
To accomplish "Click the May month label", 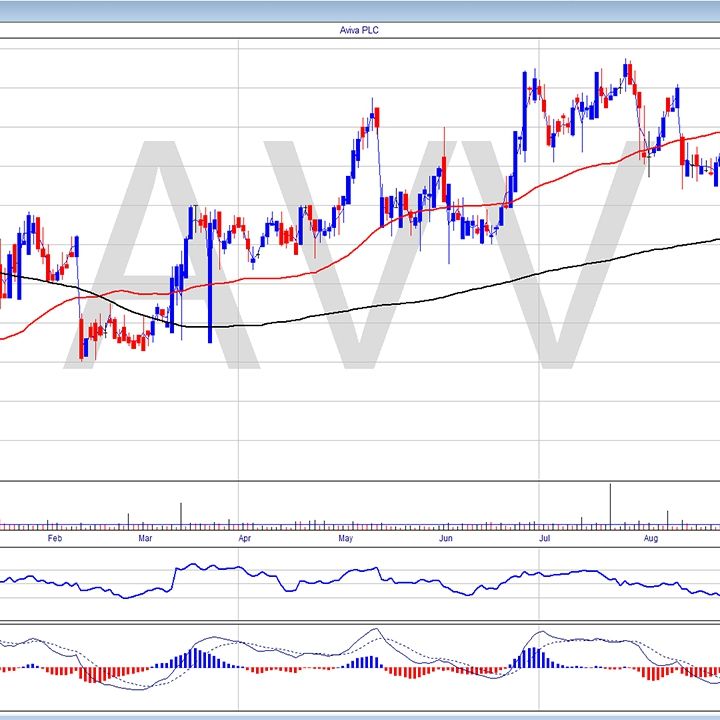I will (346, 538).
